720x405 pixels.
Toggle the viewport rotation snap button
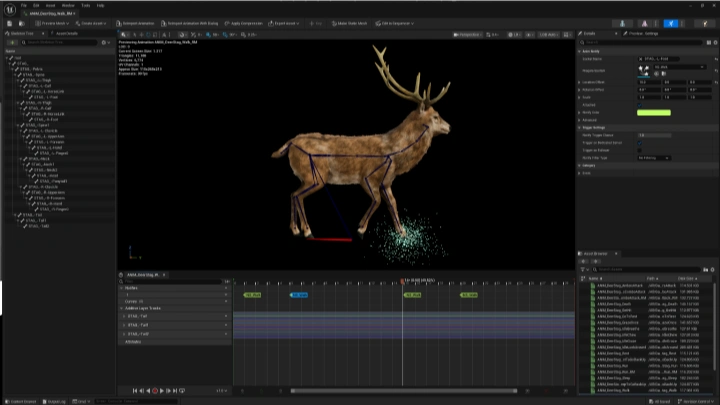(225, 34)
